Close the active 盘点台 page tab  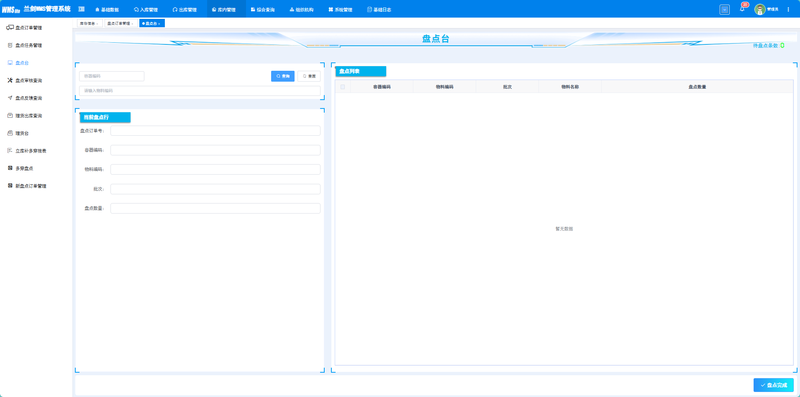pyautogui.click(x=159, y=23)
